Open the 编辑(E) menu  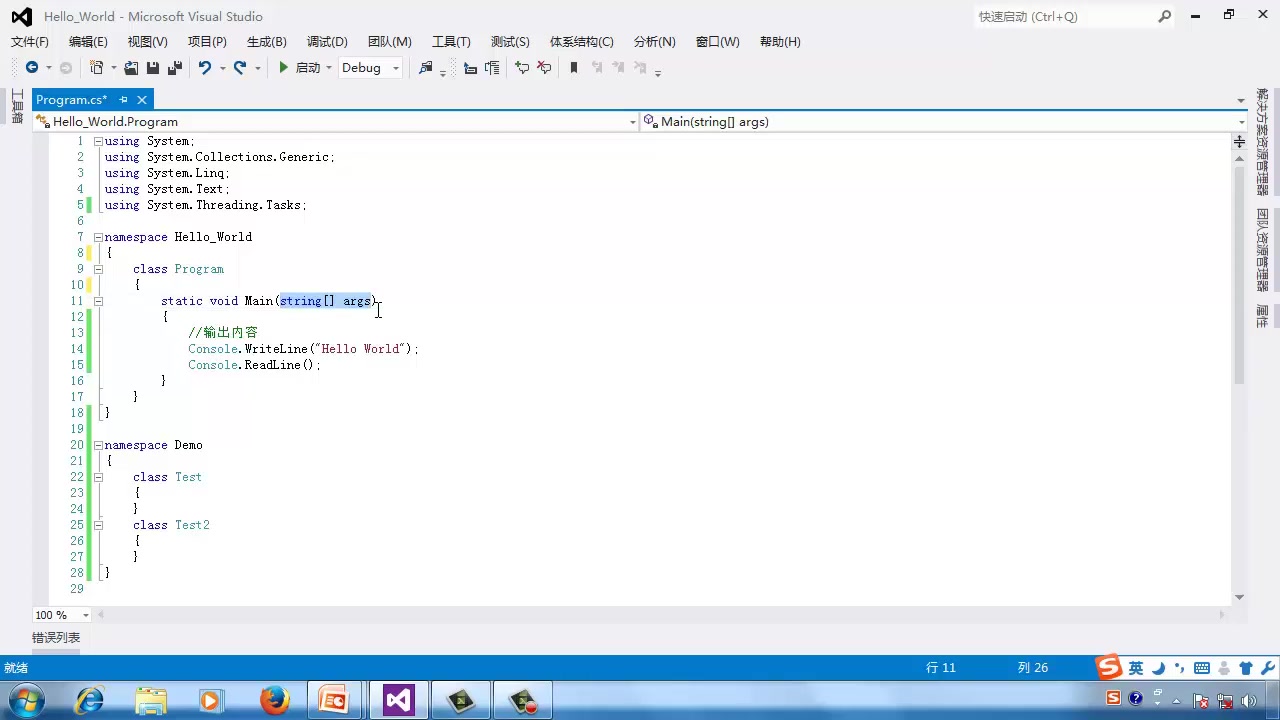(88, 41)
